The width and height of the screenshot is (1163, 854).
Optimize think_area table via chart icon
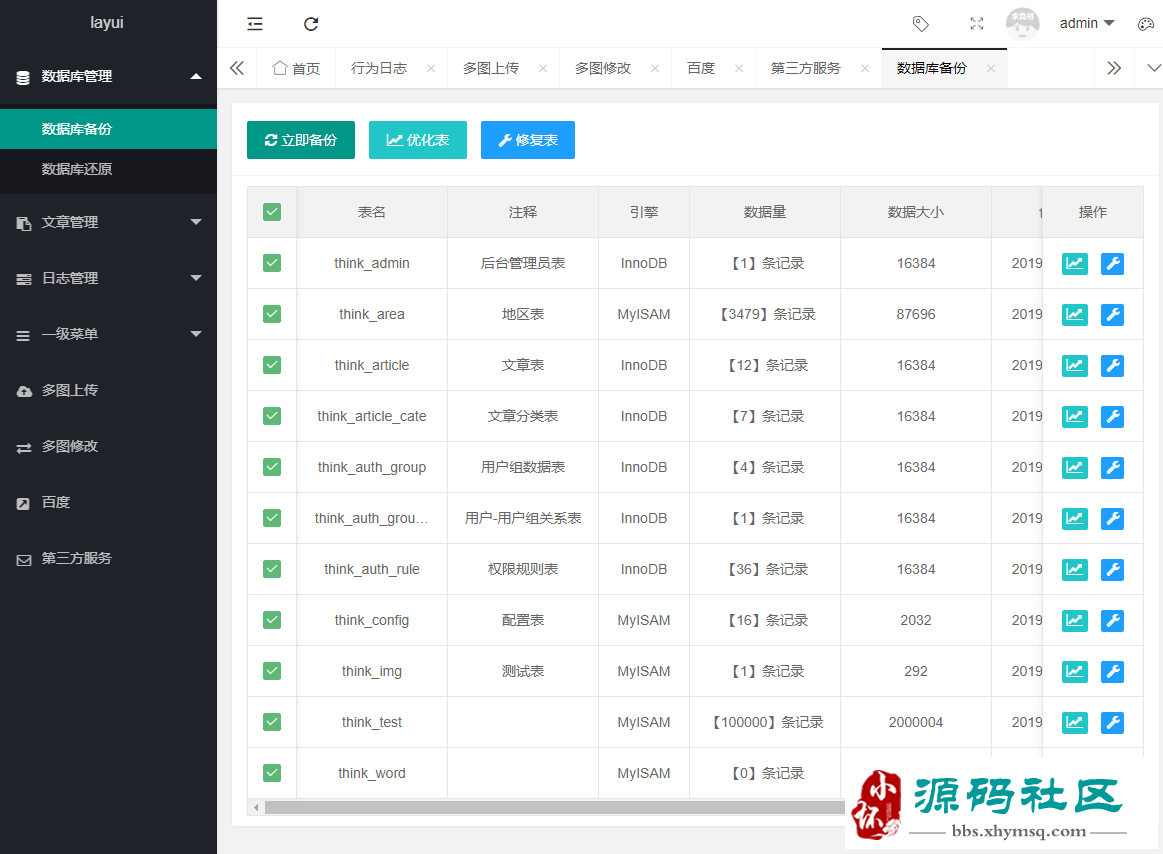click(1075, 315)
